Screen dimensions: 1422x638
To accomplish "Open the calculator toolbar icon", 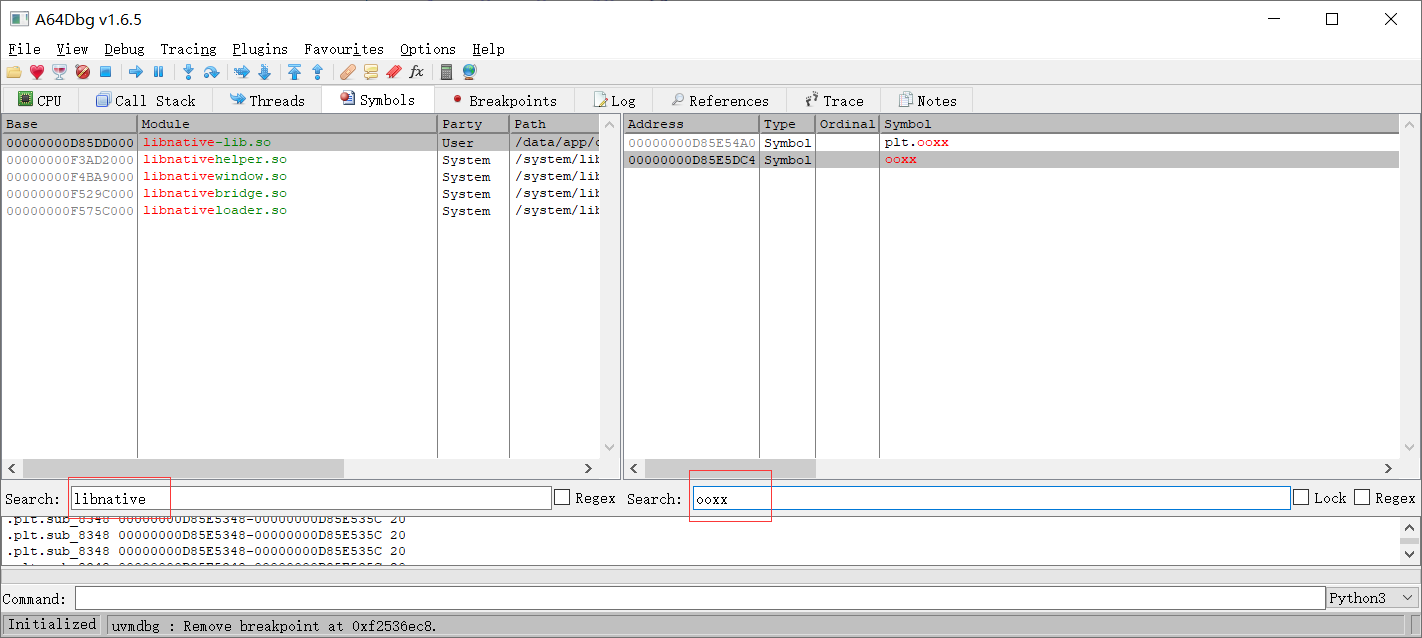I will click(446, 72).
